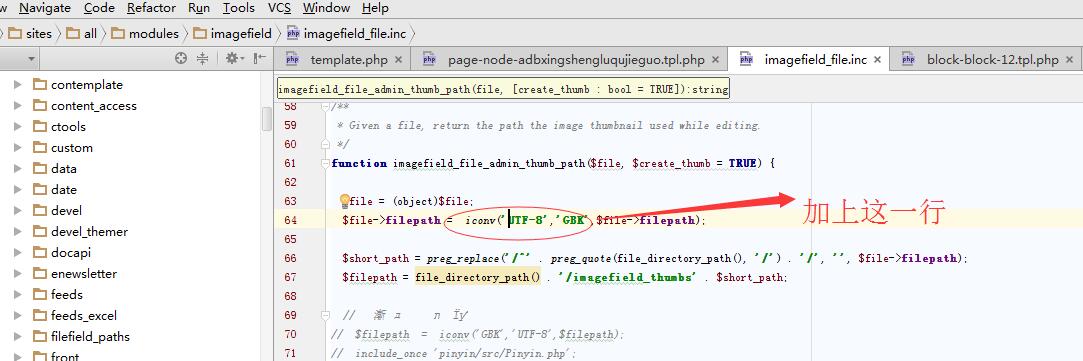This screenshot has height=361, width=1083.
Task: Click the comment end fold marker at line 60
Action: 325,144
